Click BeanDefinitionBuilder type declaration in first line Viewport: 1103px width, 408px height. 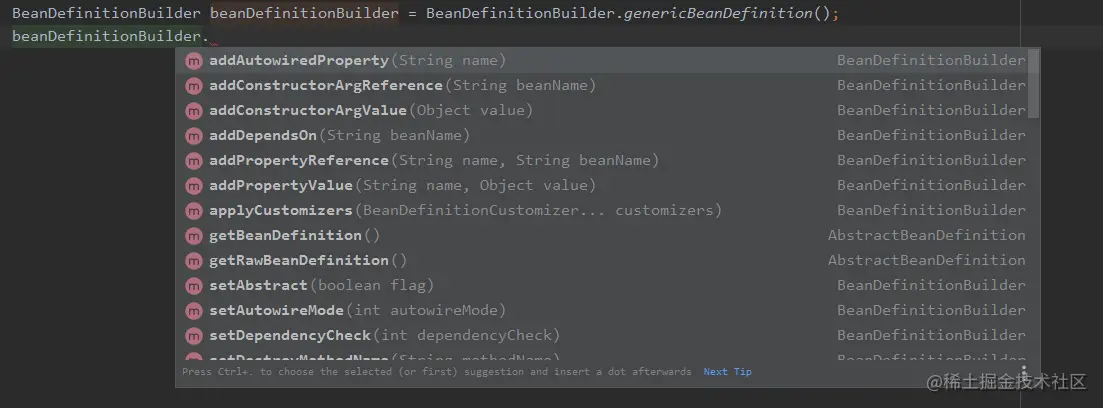click(106, 14)
